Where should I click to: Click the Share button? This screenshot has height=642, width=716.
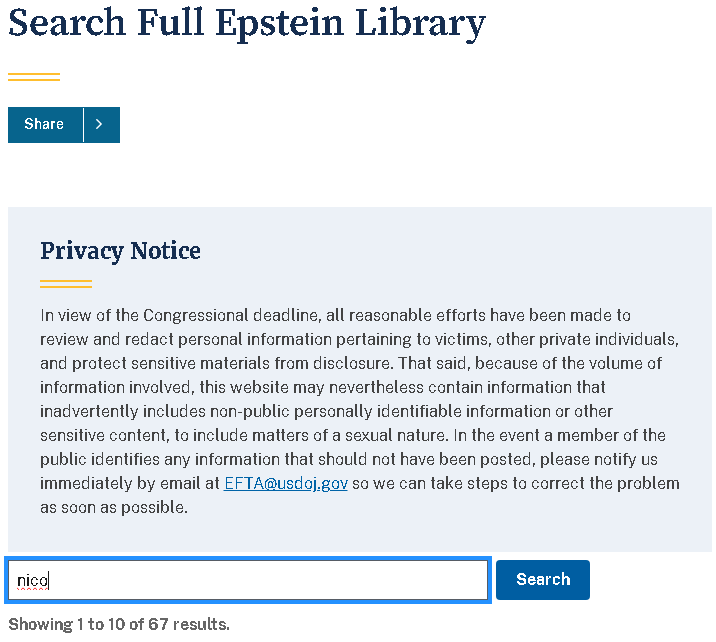point(45,125)
